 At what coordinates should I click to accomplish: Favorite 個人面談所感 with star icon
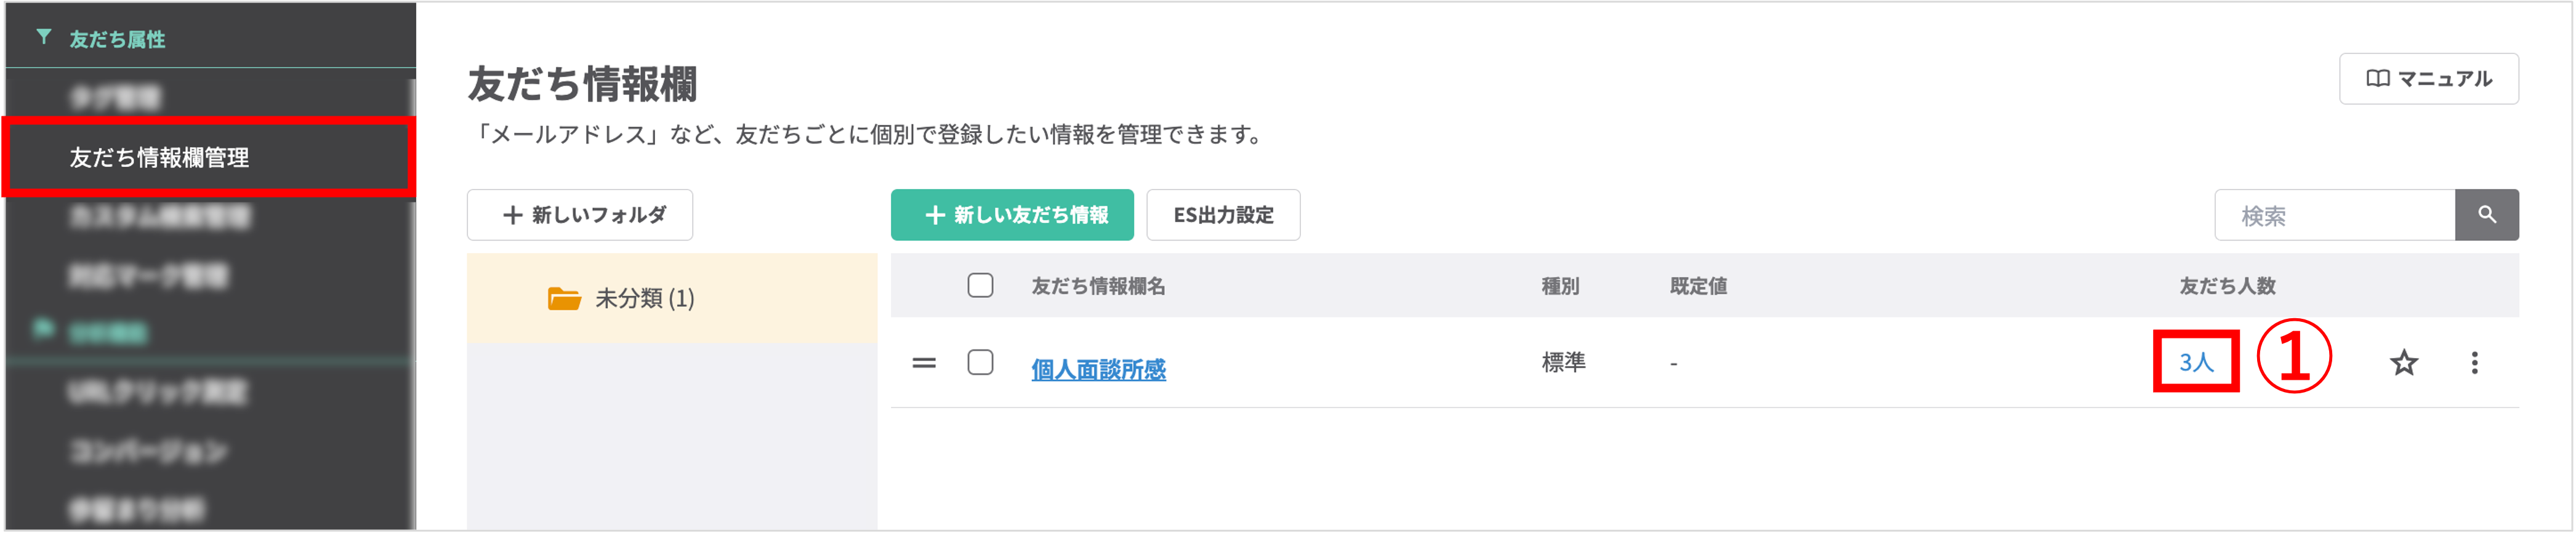pos(2403,363)
